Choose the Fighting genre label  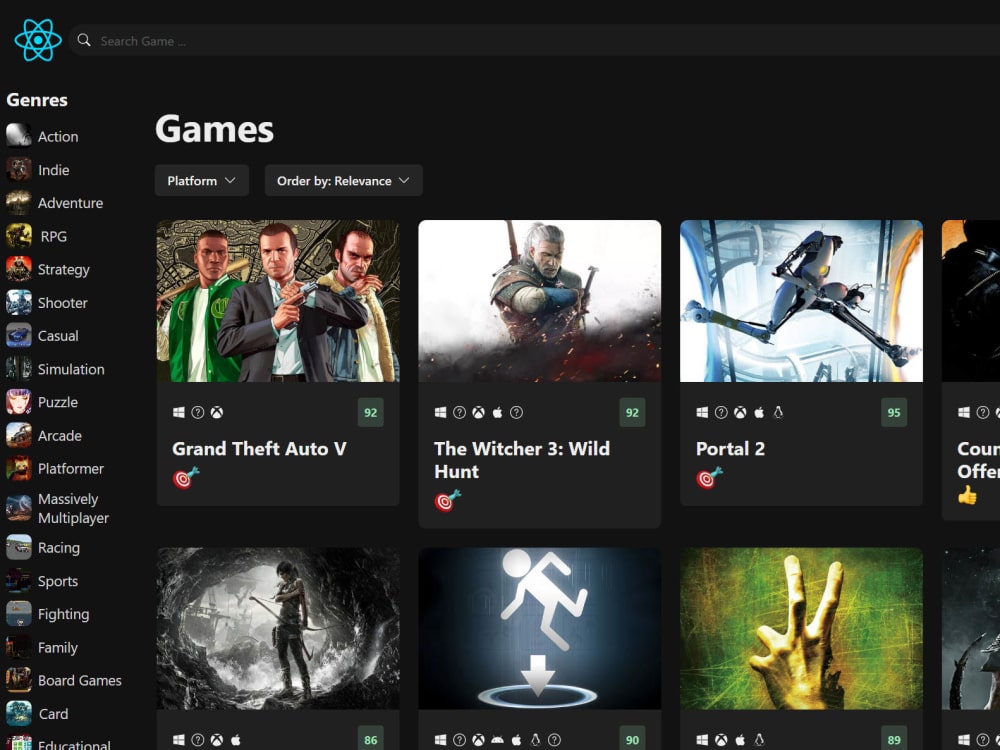click(x=63, y=614)
